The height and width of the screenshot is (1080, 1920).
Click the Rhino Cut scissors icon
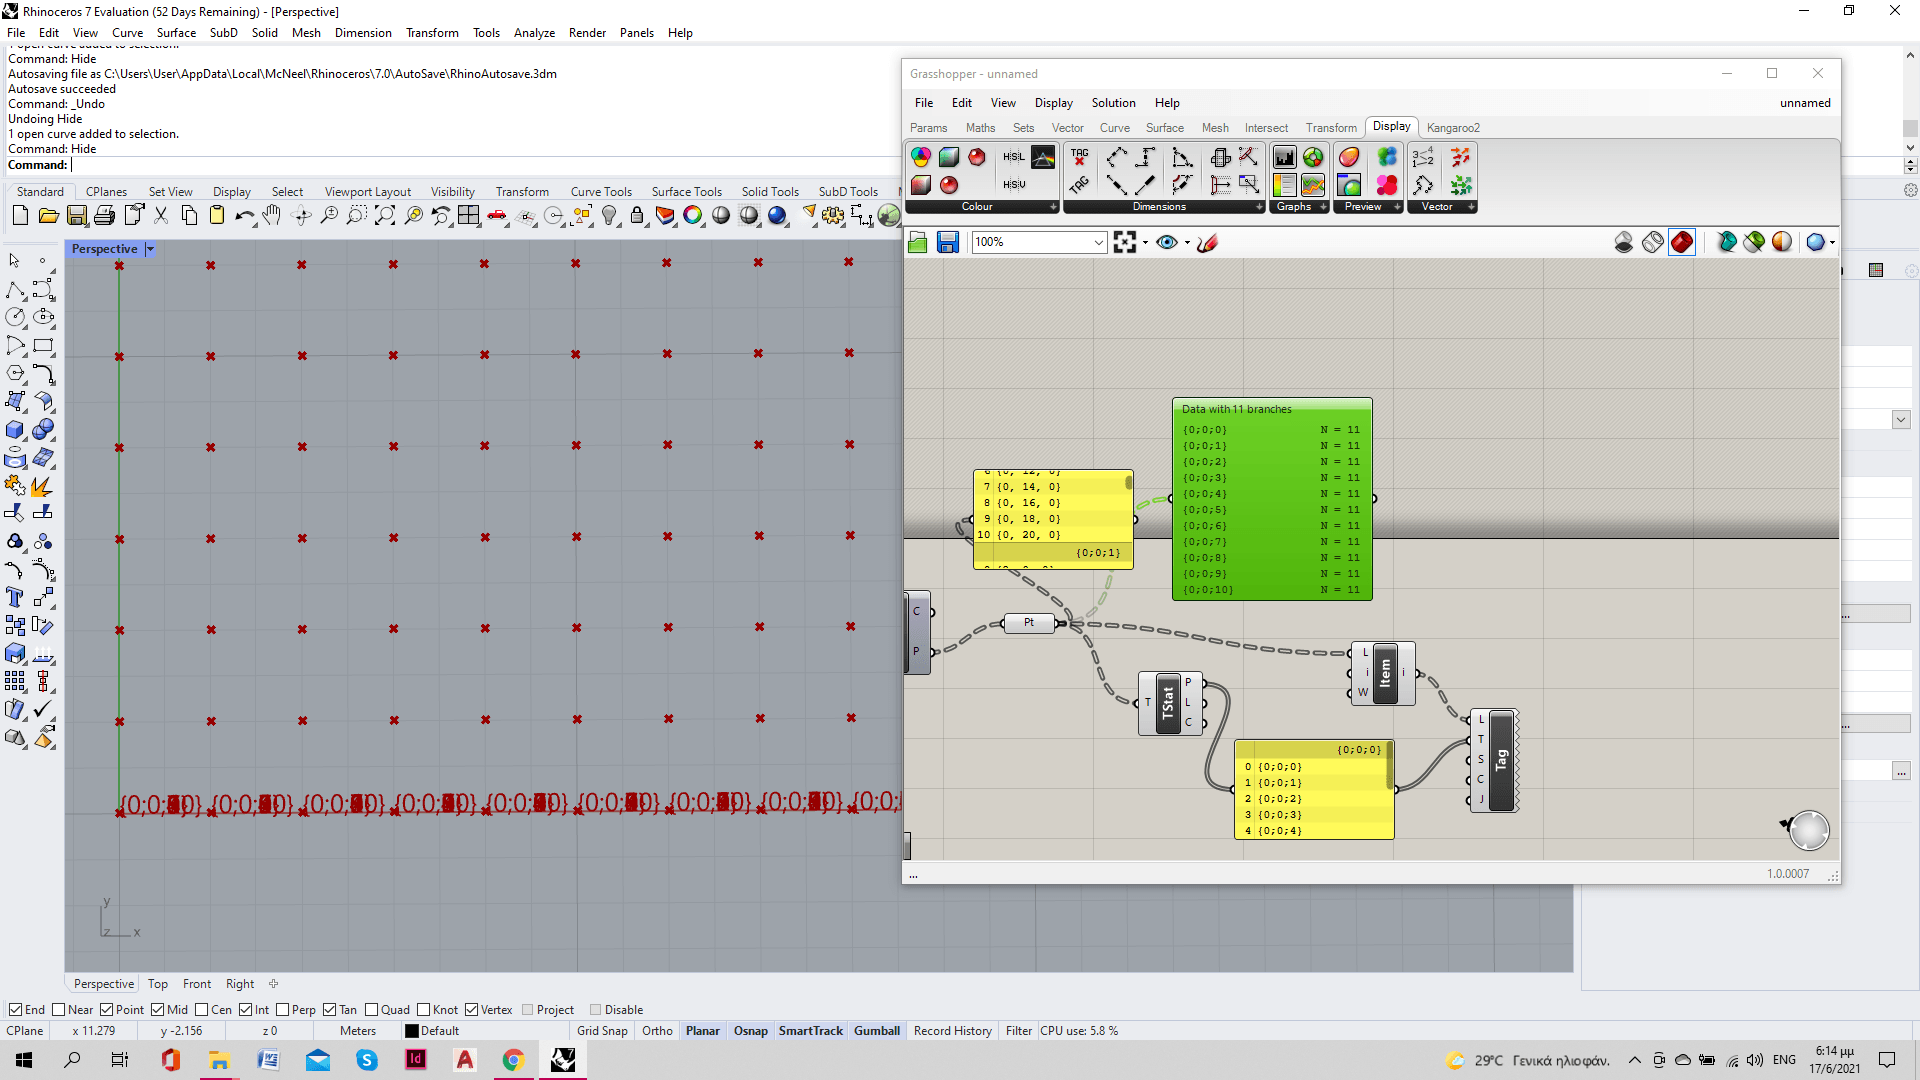coord(161,215)
